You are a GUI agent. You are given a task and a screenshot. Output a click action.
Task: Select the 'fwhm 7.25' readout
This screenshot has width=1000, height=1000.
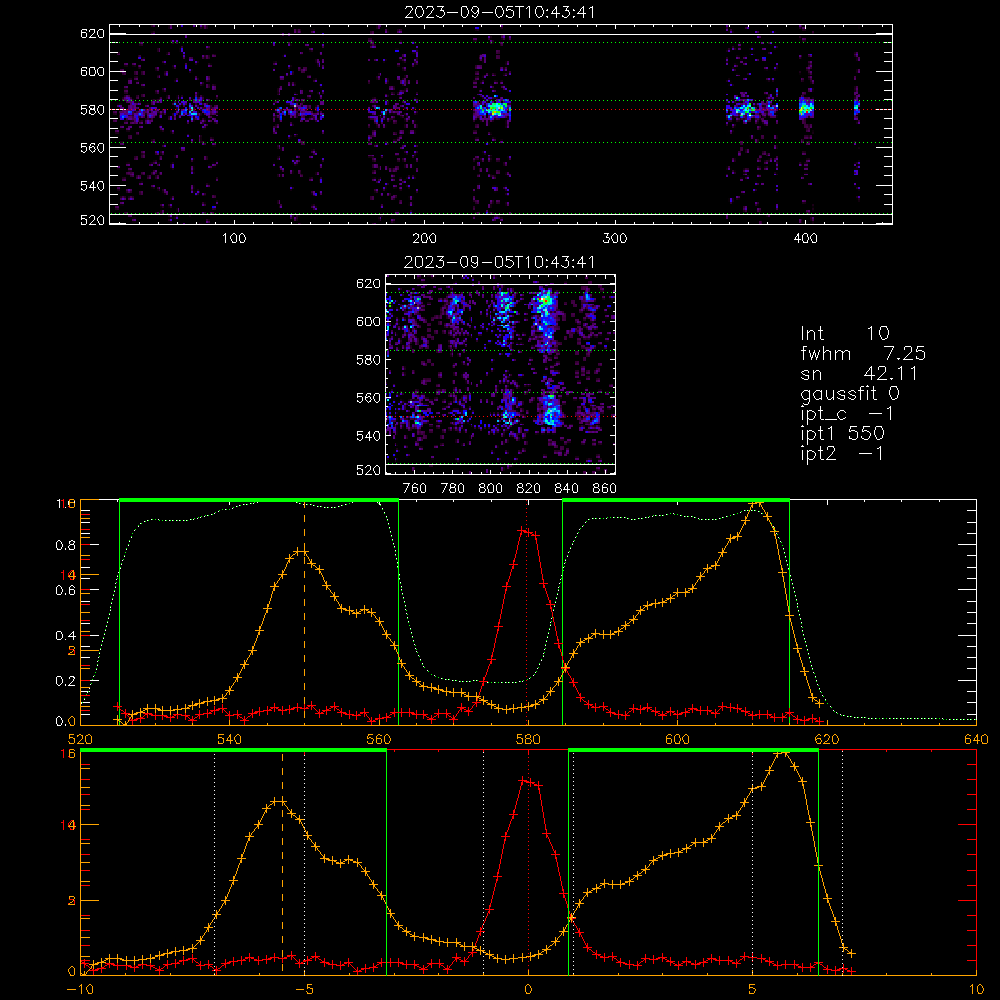(863, 353)
